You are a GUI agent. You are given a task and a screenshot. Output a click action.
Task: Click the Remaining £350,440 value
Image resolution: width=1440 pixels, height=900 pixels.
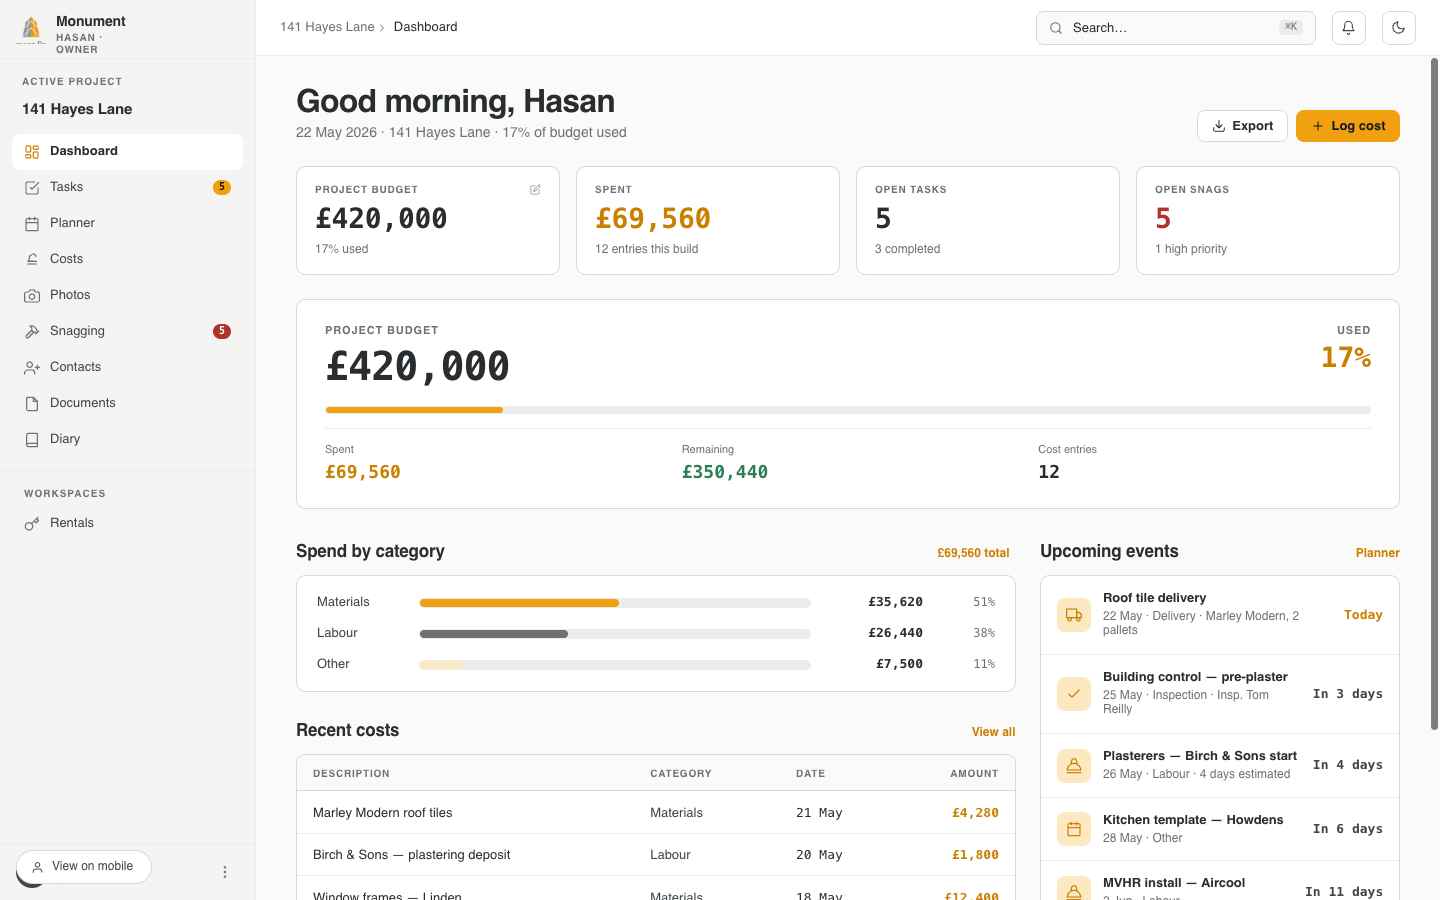[x=724, y=472]
